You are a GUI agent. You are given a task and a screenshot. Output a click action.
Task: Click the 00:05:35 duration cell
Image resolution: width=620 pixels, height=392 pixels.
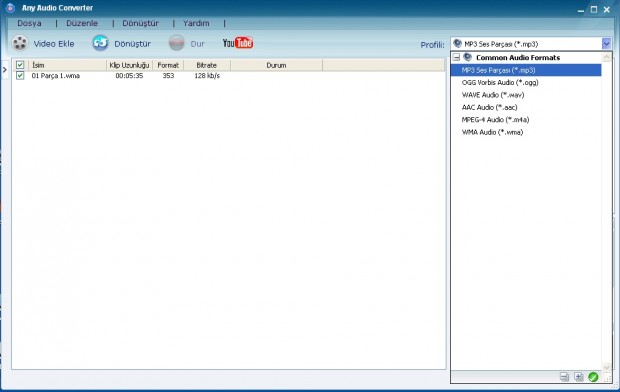pyautogui.click(x=129, y=76)
